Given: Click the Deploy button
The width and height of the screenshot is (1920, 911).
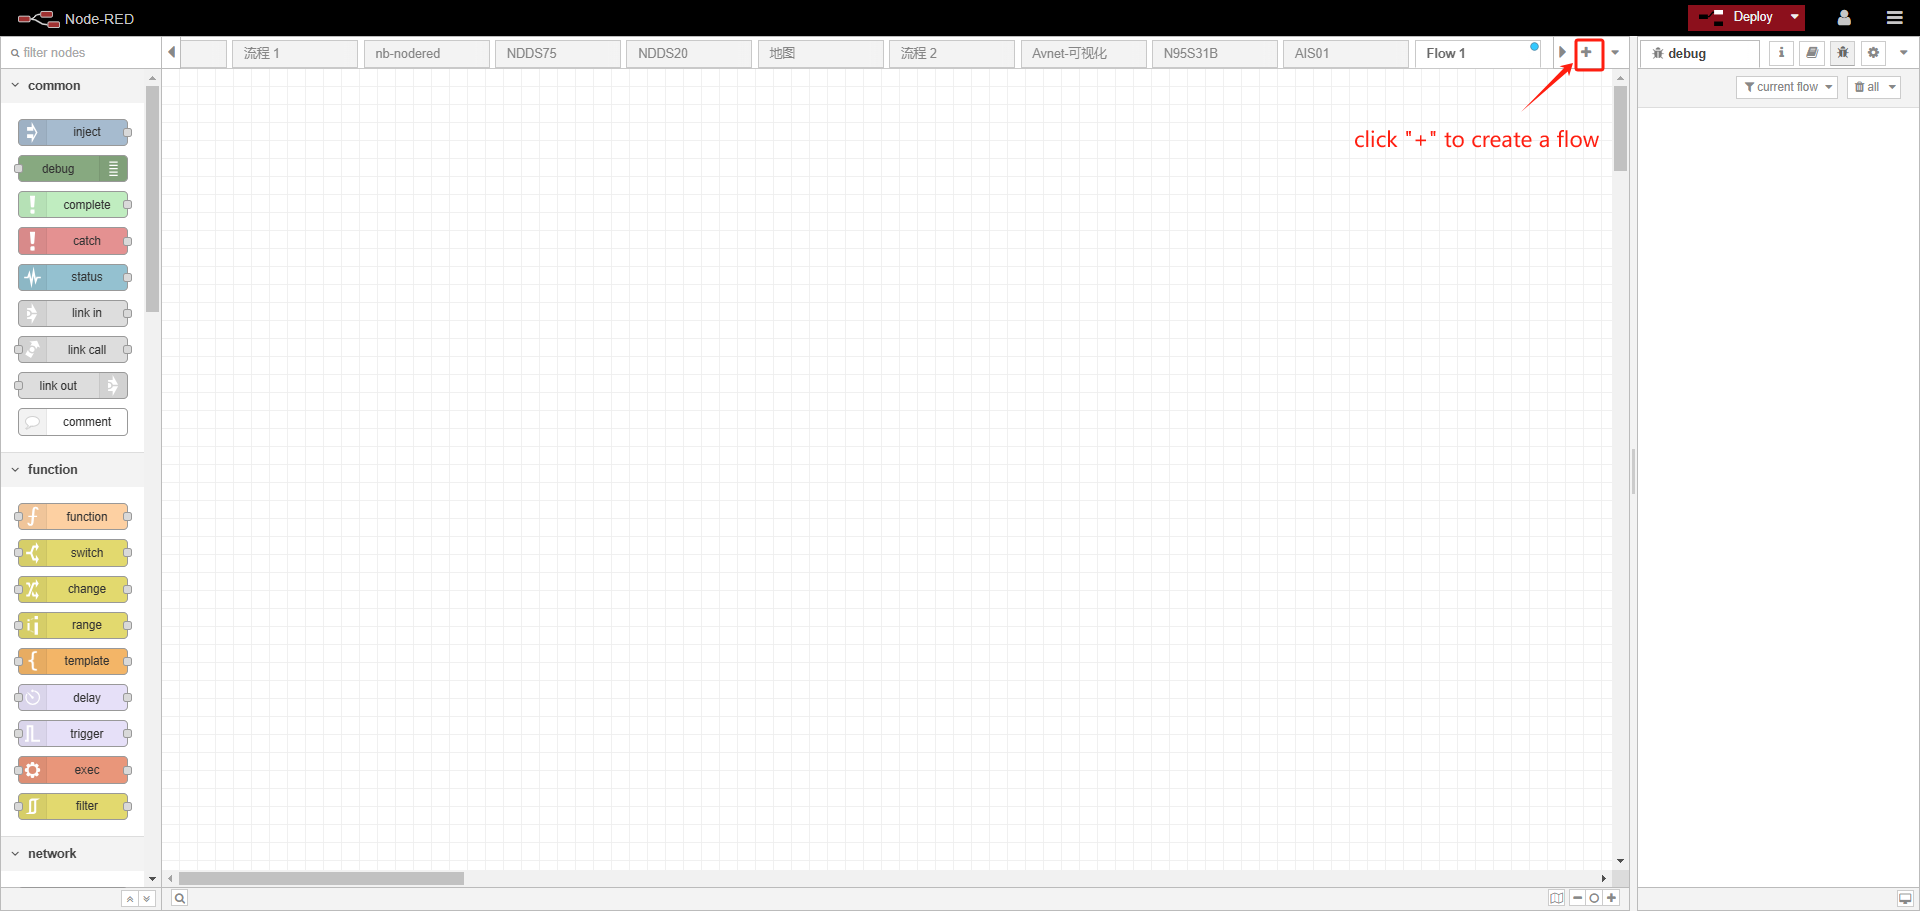Looking at the screenshot, I should (x=1738, y=17).
